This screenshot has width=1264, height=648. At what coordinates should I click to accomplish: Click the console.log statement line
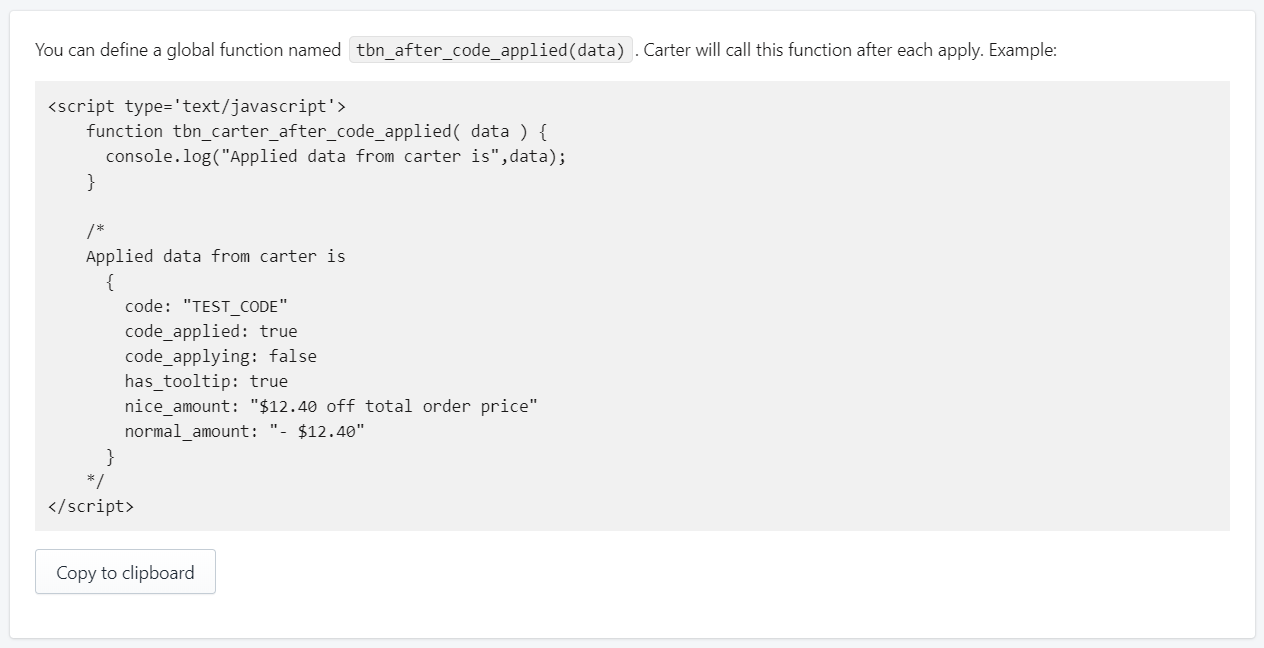click(335, 156)
